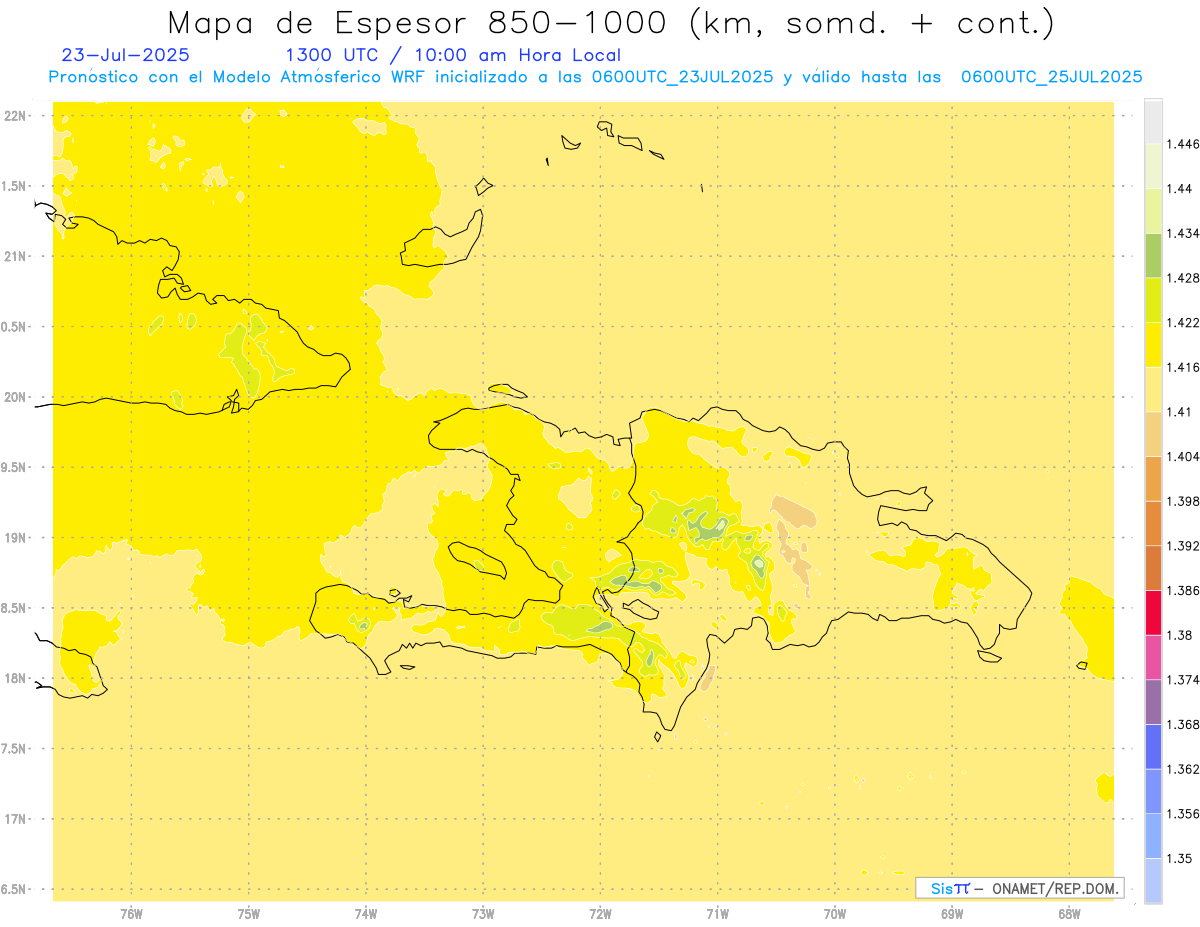
Task: Select the purple swatch between 1.368 and 1.374
Action: point(1153,702)
